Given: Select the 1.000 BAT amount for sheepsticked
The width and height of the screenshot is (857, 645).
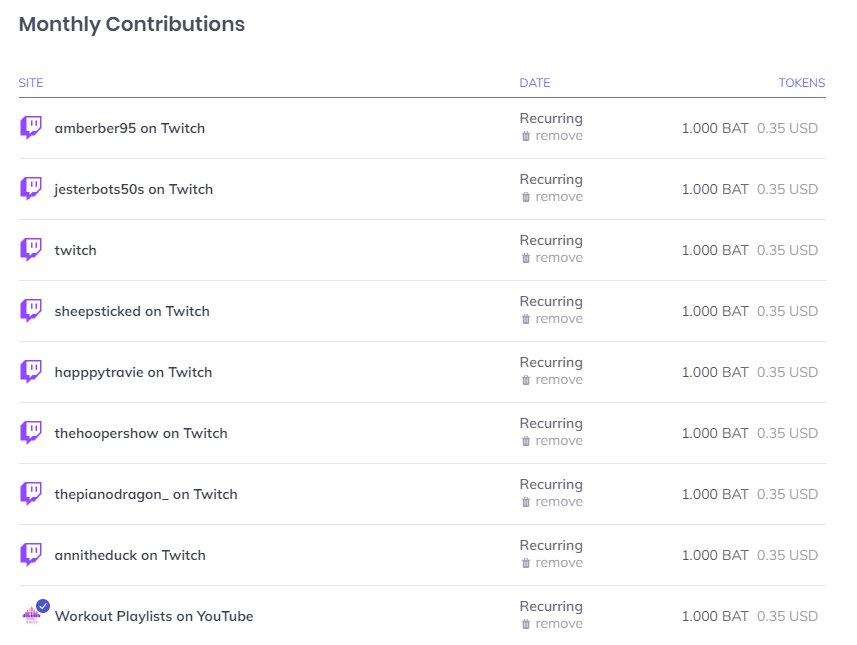Looking at the screenshot, I should point(715,311).
